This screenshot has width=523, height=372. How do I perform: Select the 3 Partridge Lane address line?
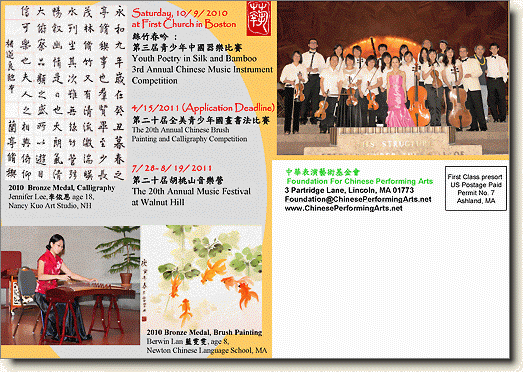[x=349, y=190]
